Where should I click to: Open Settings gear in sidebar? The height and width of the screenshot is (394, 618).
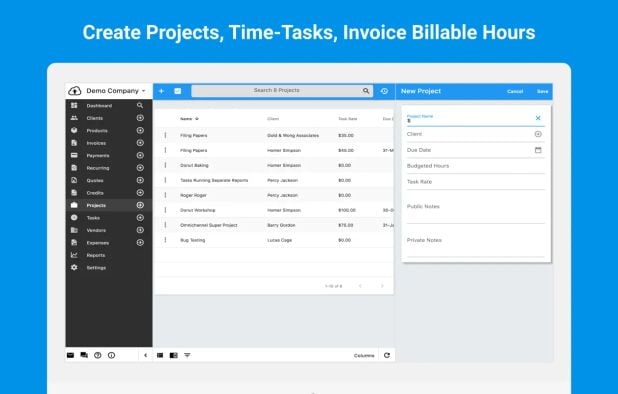point(74,267)
